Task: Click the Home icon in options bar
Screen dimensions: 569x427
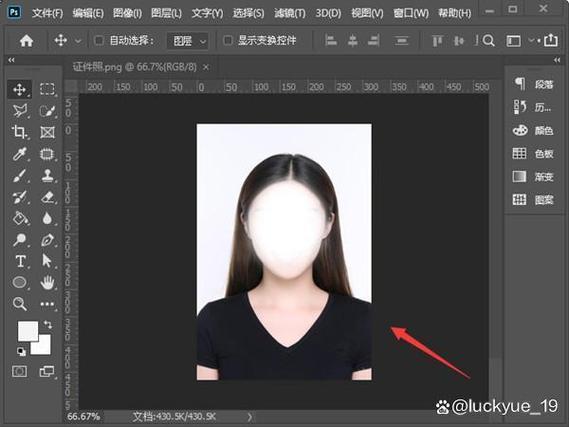Action: pyautogui.click(x=26, y=41)
